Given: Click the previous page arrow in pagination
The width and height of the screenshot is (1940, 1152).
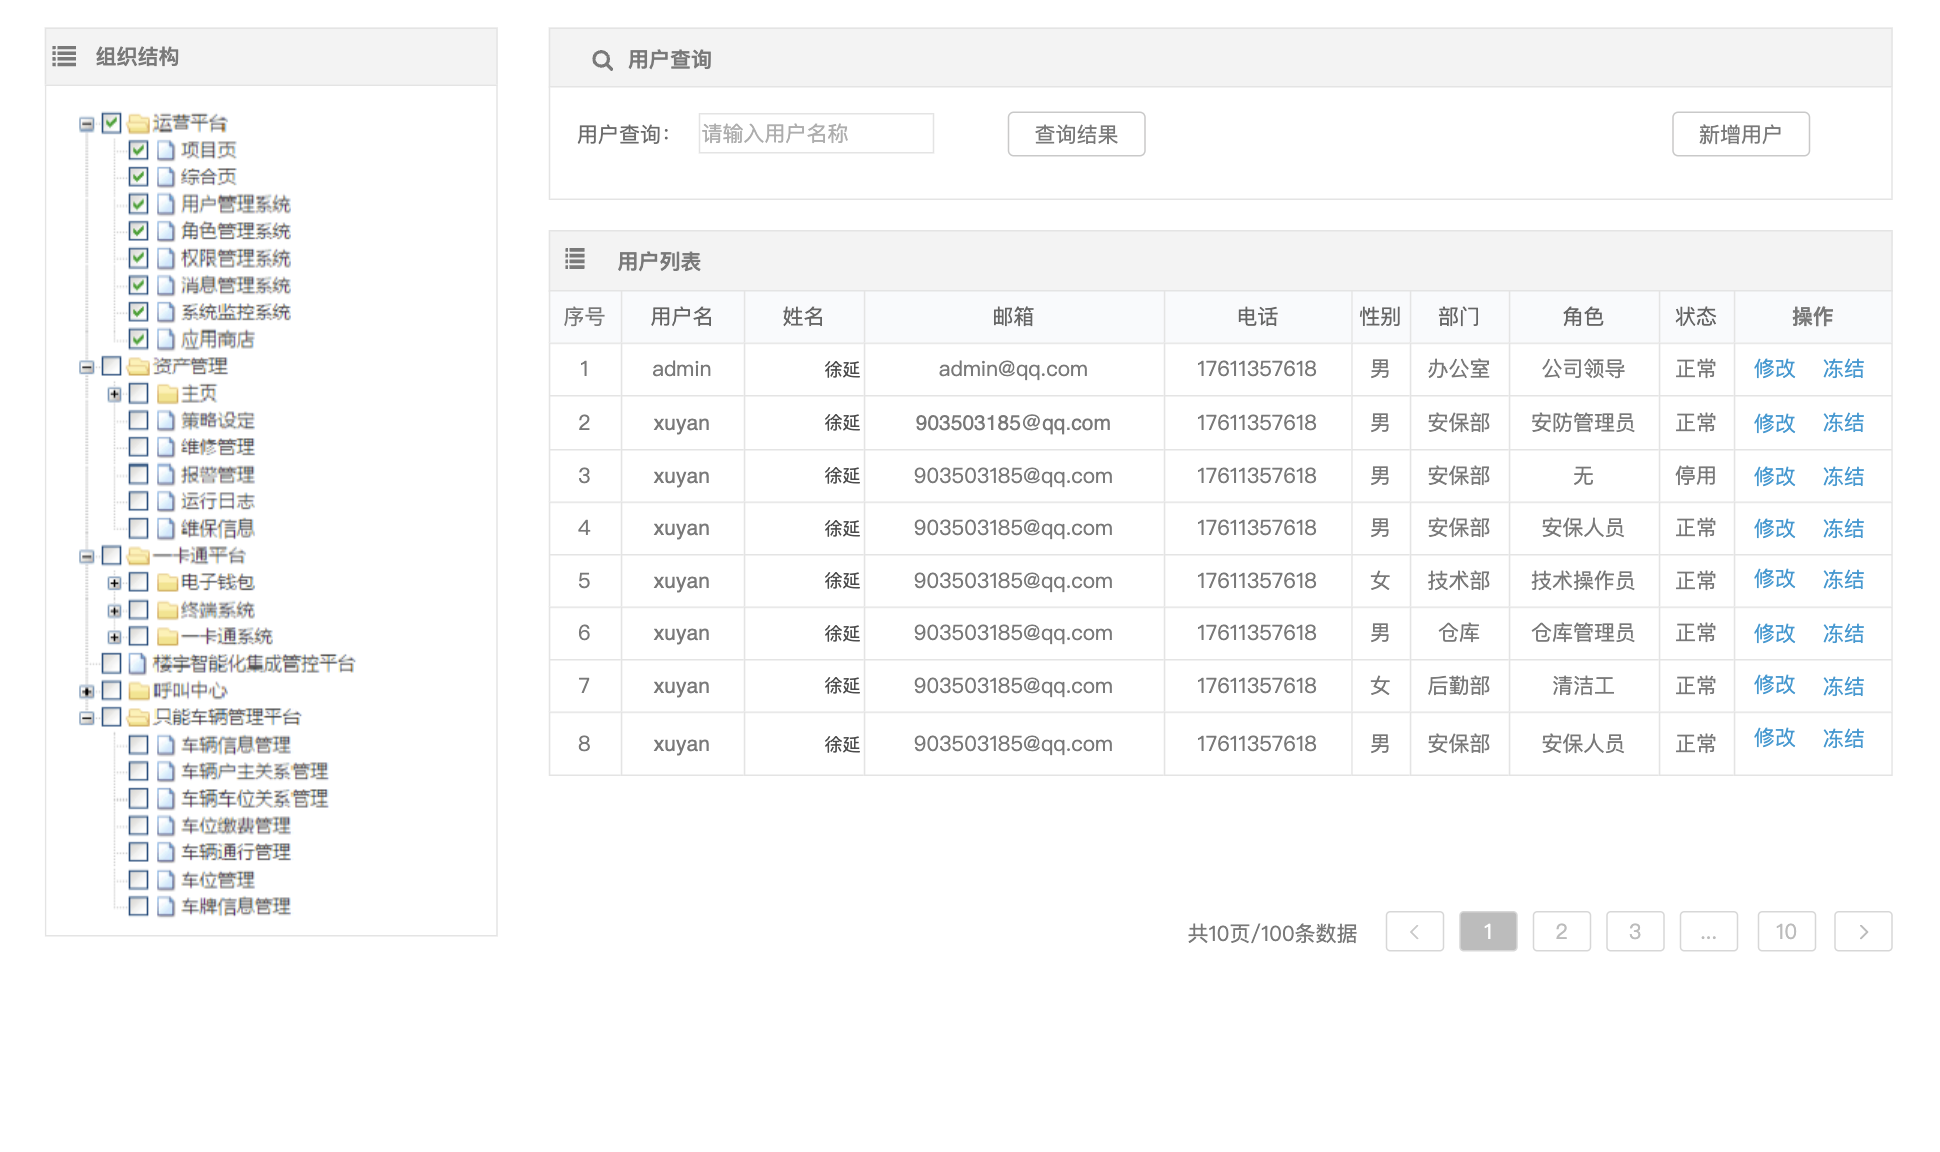Looking at the screenshot, I should click(x=1414, y=931).
